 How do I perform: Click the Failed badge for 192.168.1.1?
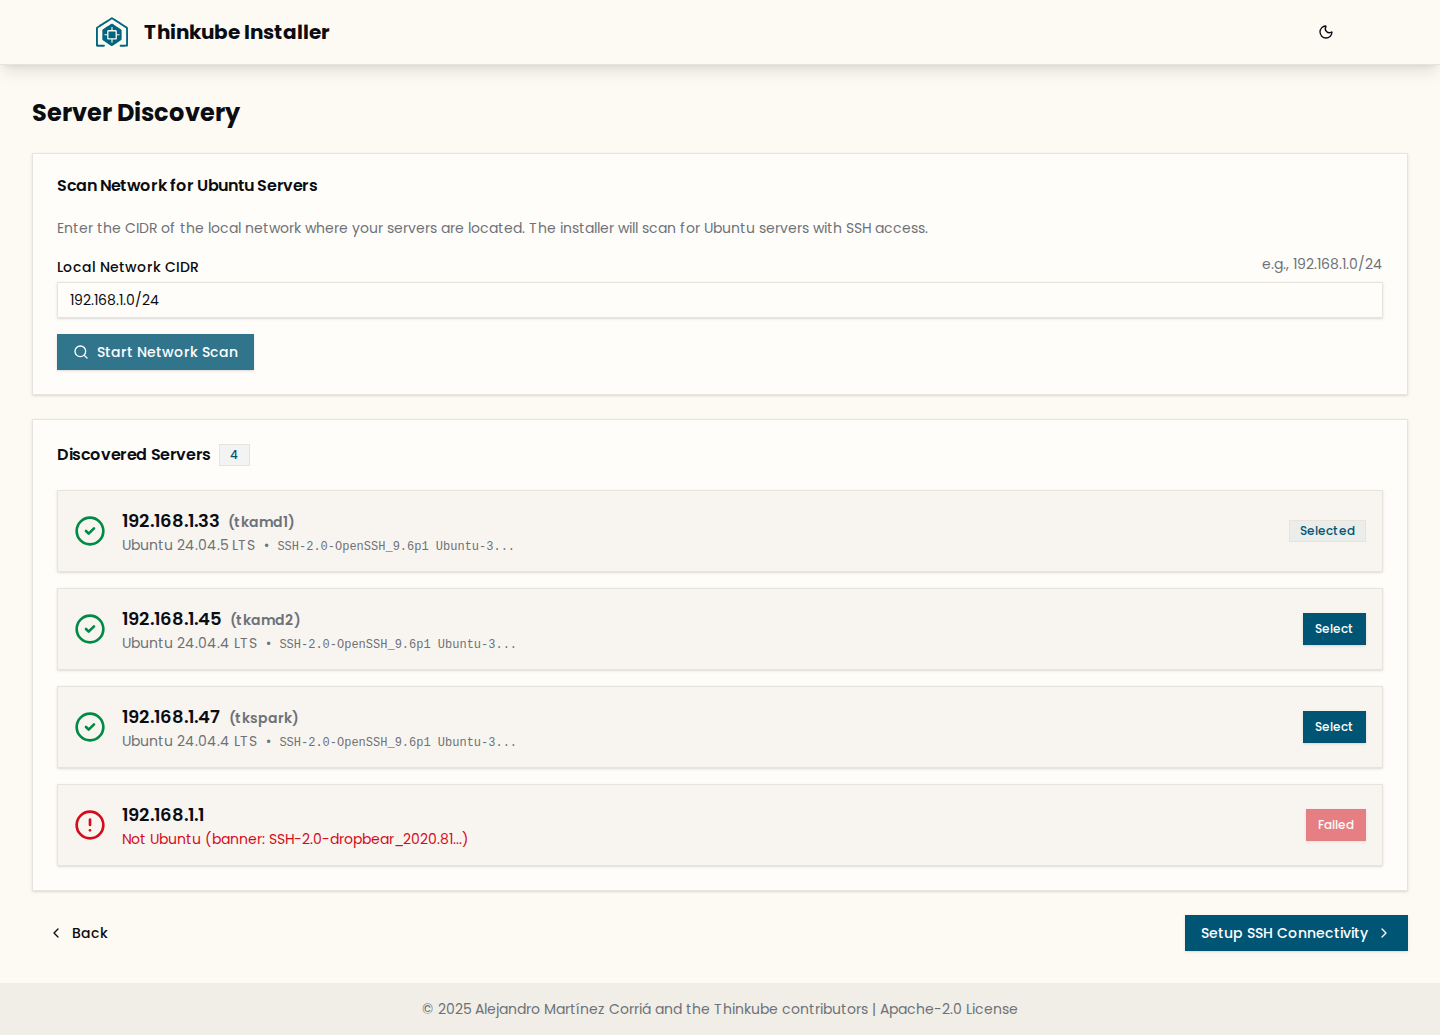tap(1336, 825)
